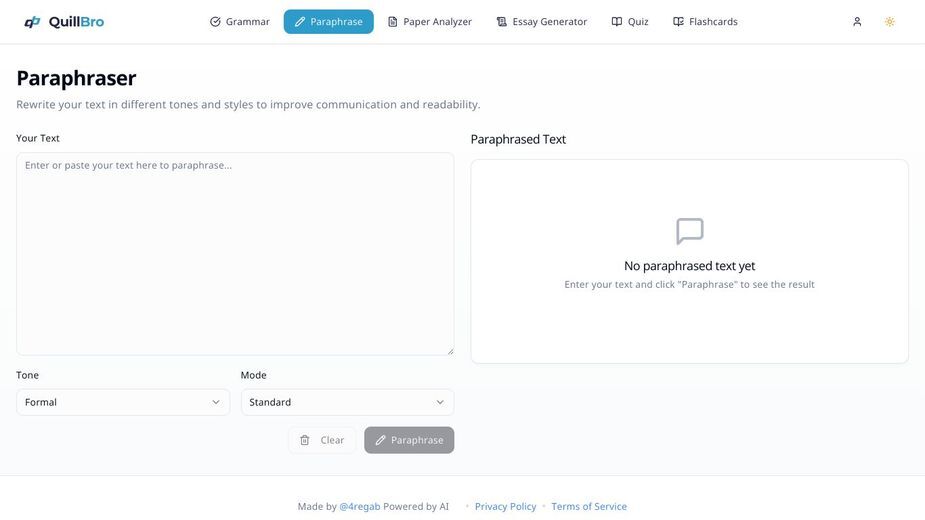
Task: Open the Terms of Service link
Action: [x=589, y=506]
